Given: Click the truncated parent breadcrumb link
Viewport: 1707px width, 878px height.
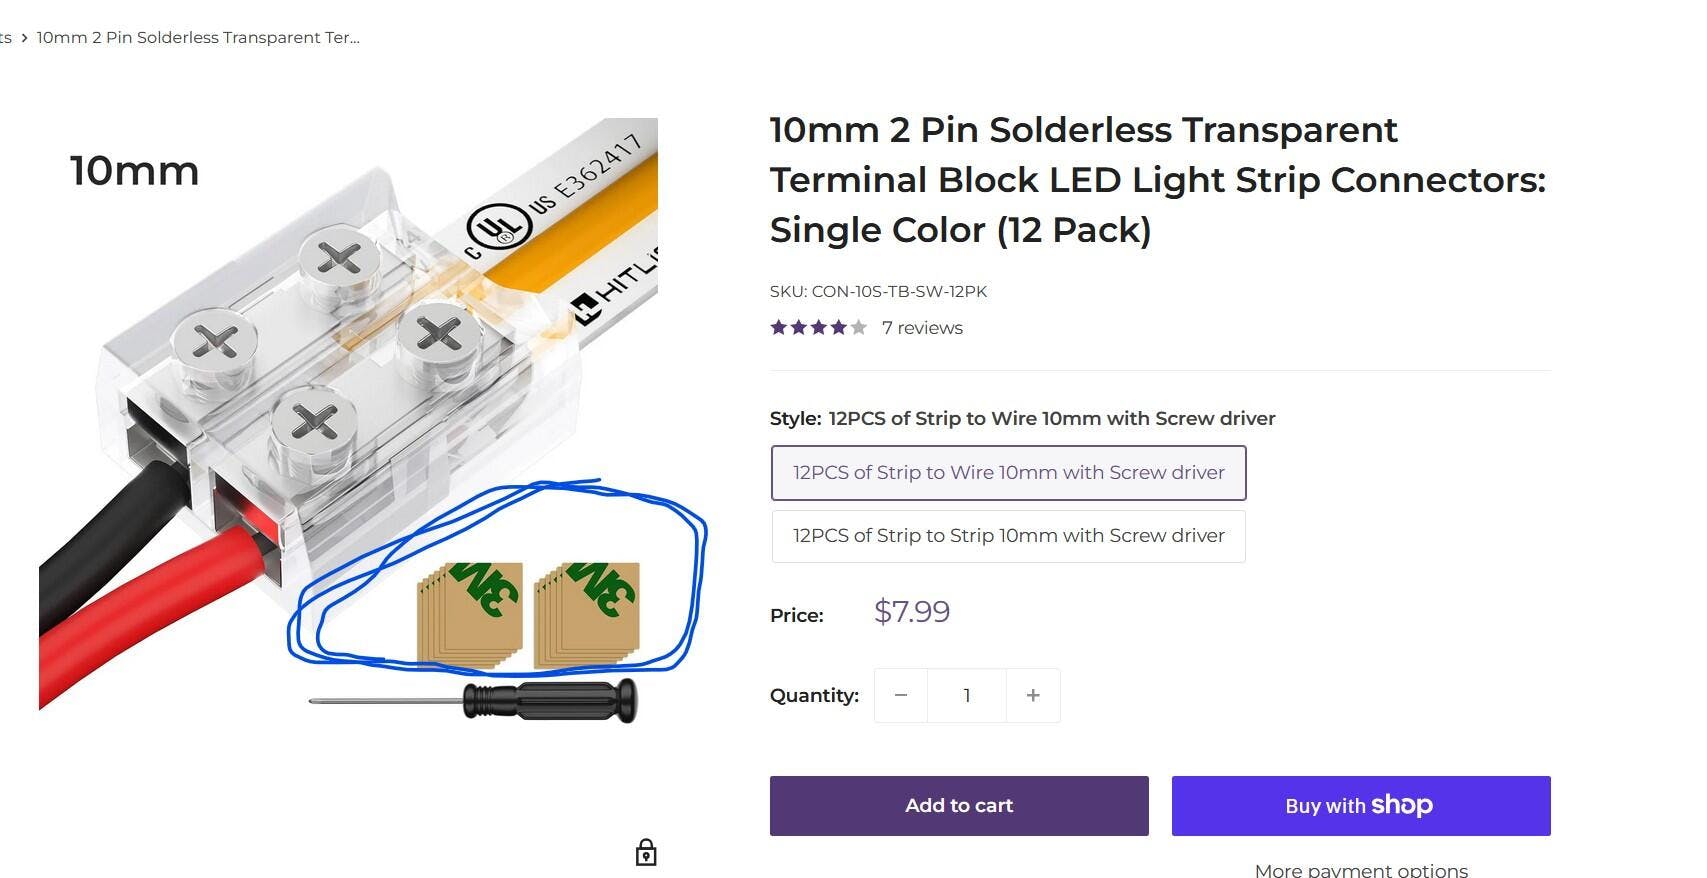Looking at the screenshot, I should (6, 38).
